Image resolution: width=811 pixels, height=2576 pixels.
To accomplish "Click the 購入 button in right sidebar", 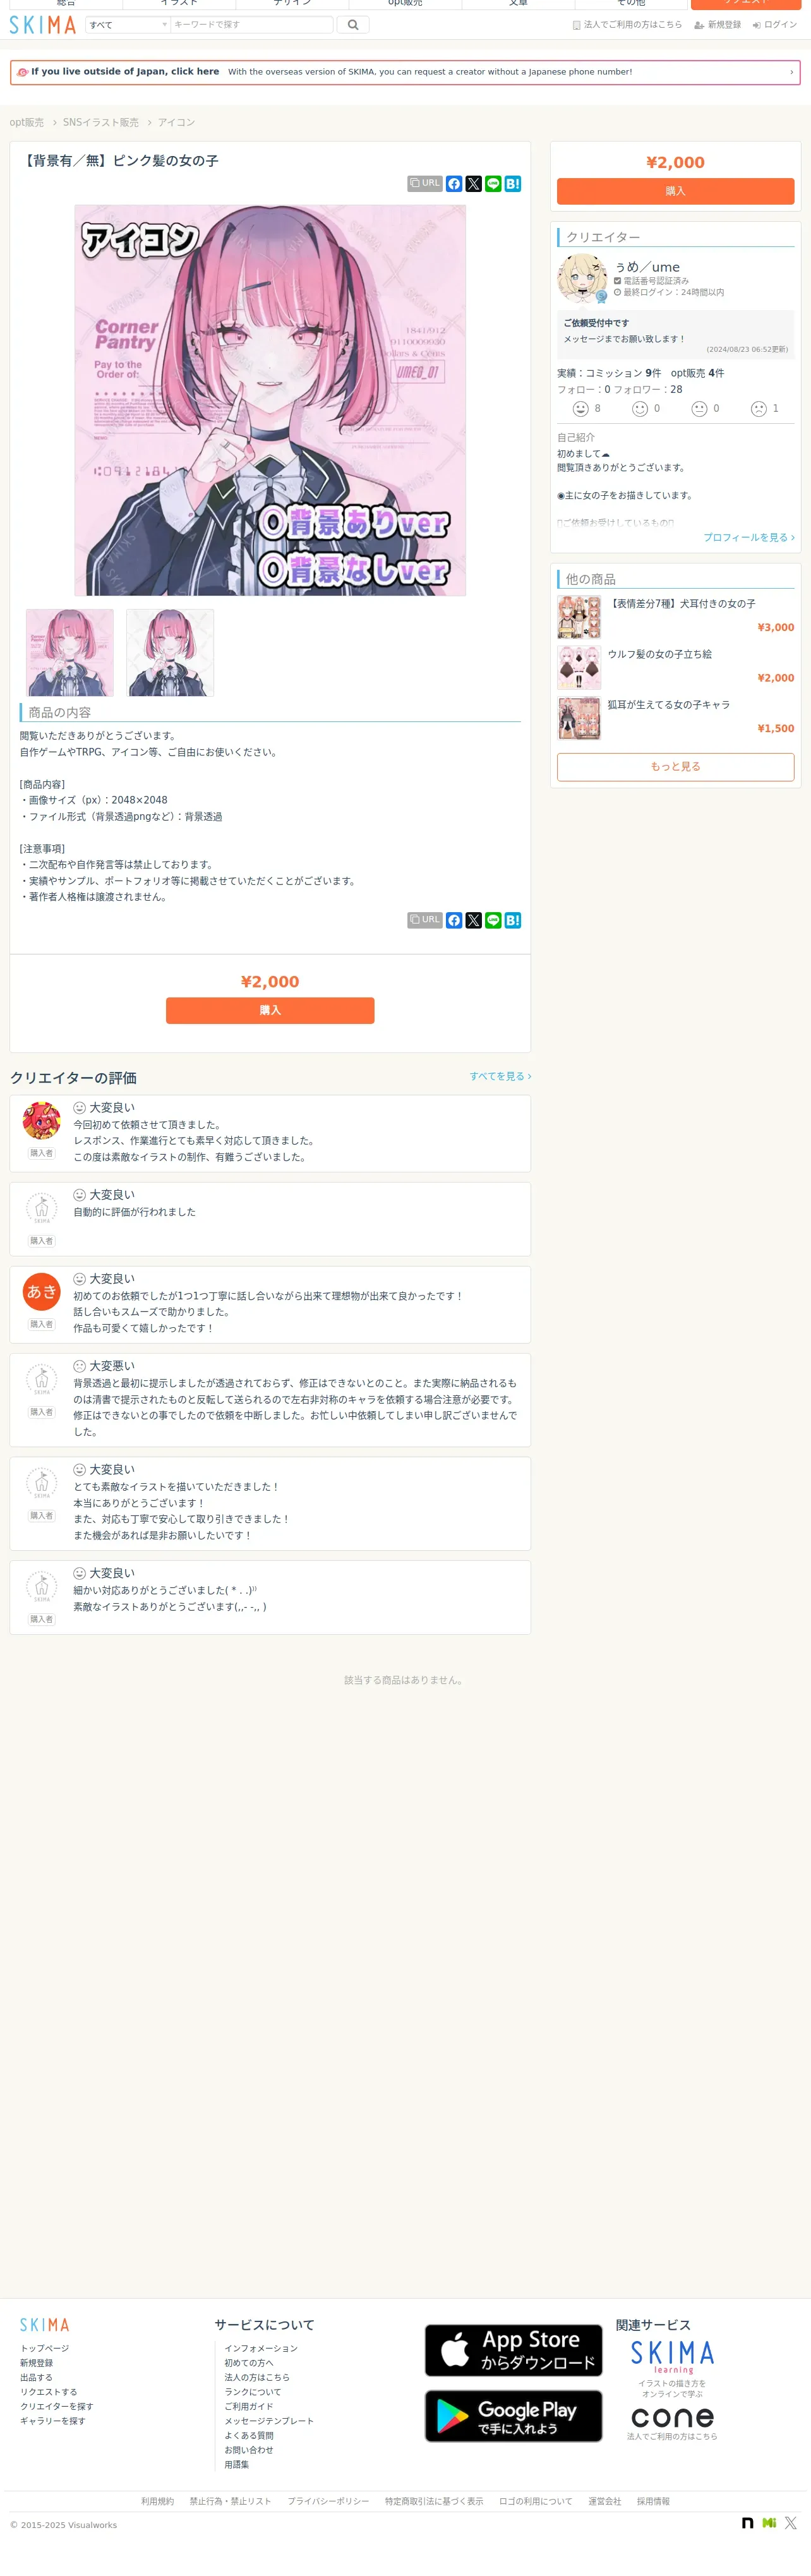I will [x=675, y=191].
